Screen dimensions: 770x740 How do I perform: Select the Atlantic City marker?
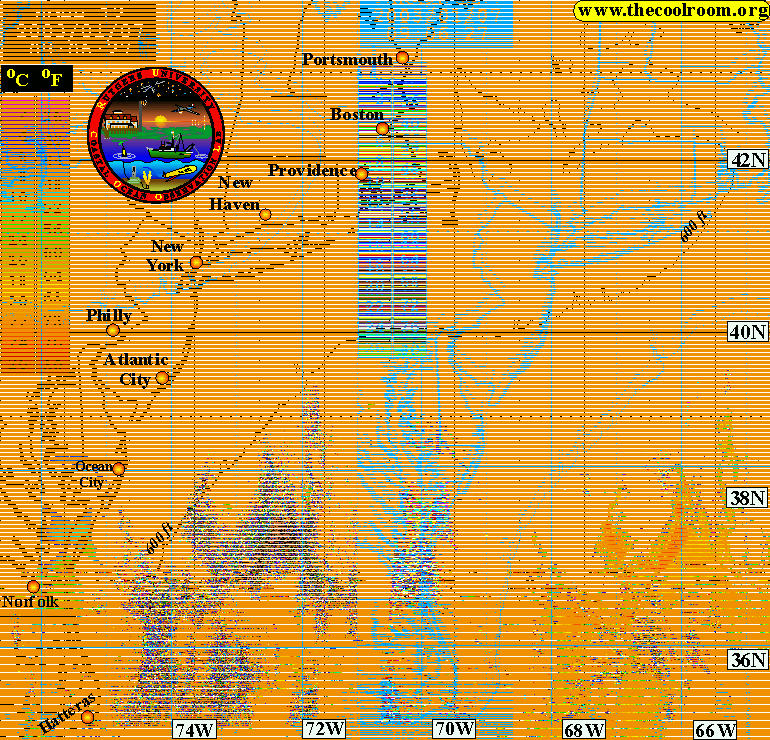[162, 378]
